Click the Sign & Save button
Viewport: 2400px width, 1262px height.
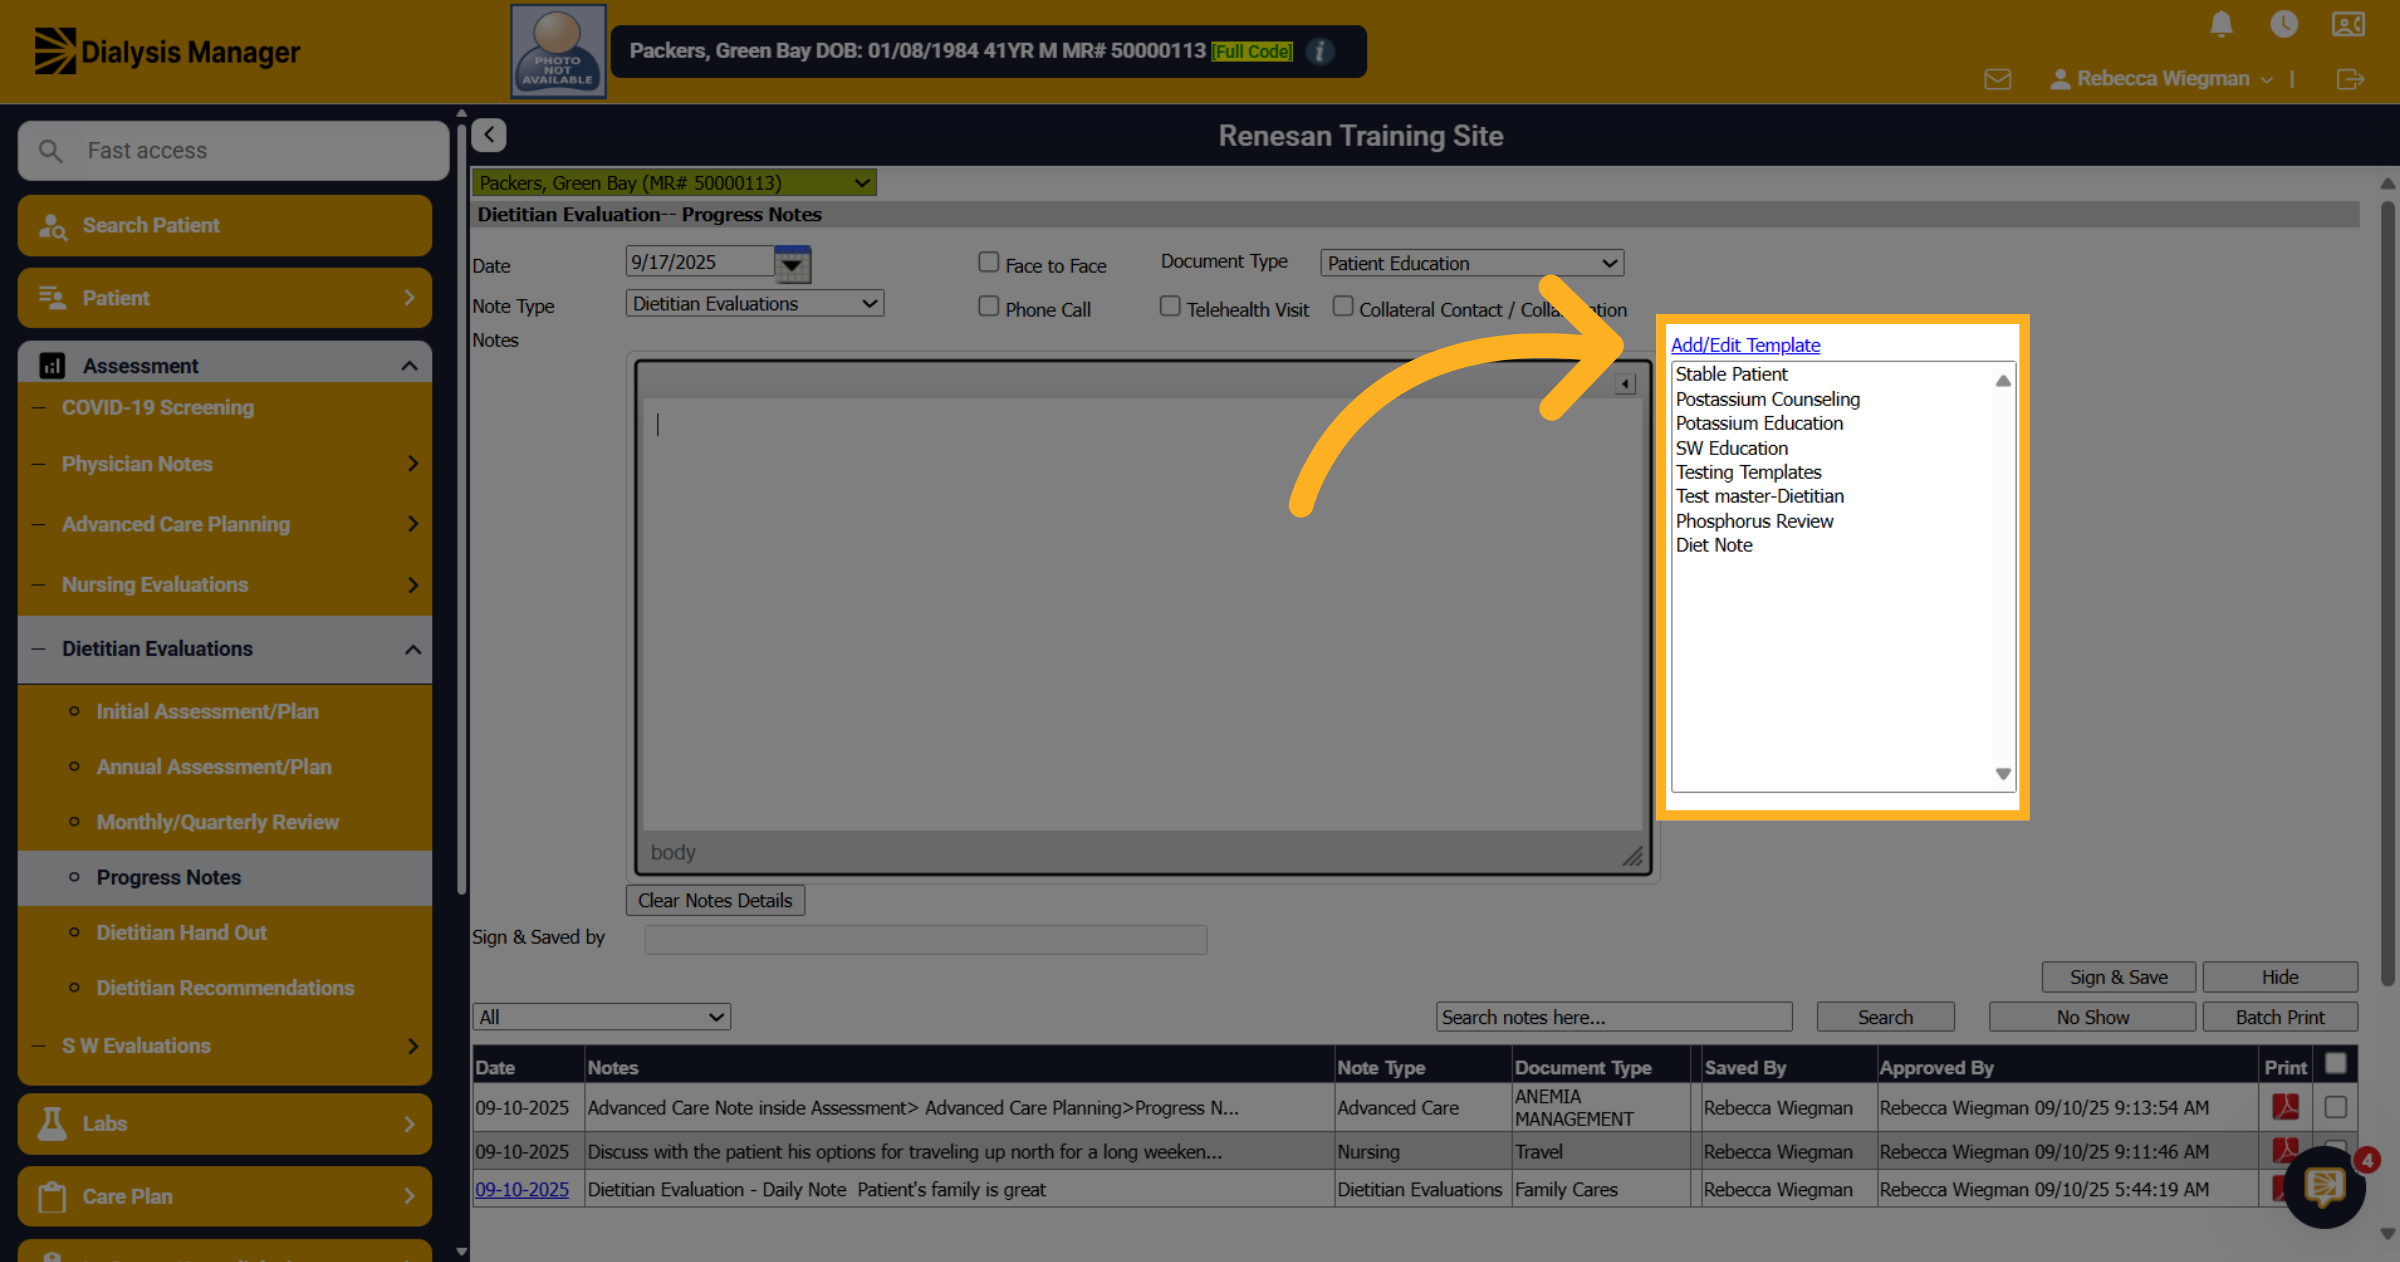tap(2118, 977)
